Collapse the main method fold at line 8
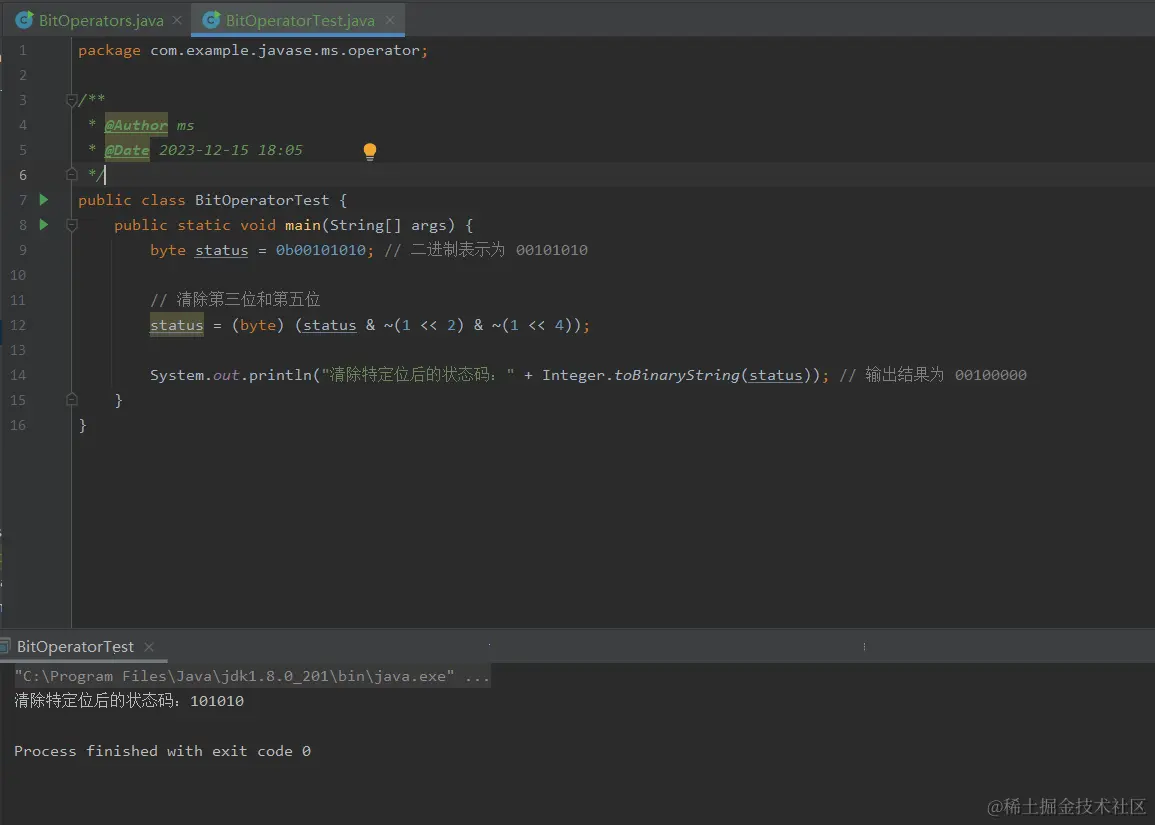 tap(71, 225)
